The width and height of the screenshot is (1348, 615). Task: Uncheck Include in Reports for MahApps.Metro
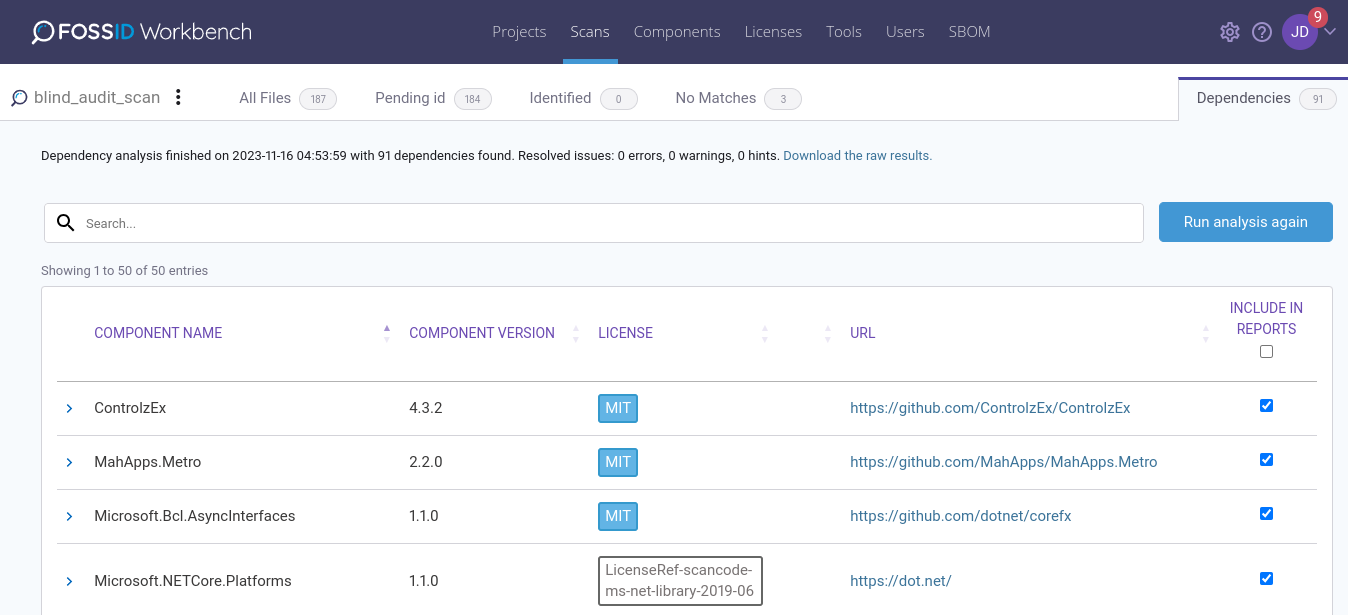point(1266,460)
